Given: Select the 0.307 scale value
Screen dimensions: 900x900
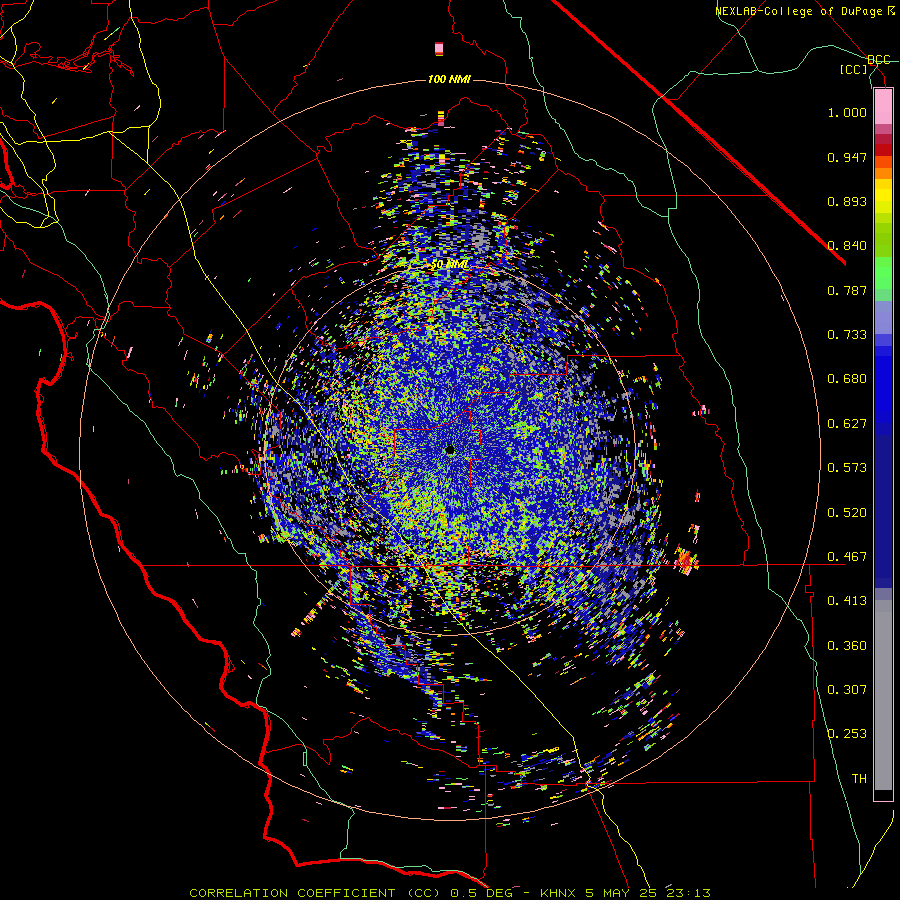Looking at the screenshot, I should [x=847, y=690].
